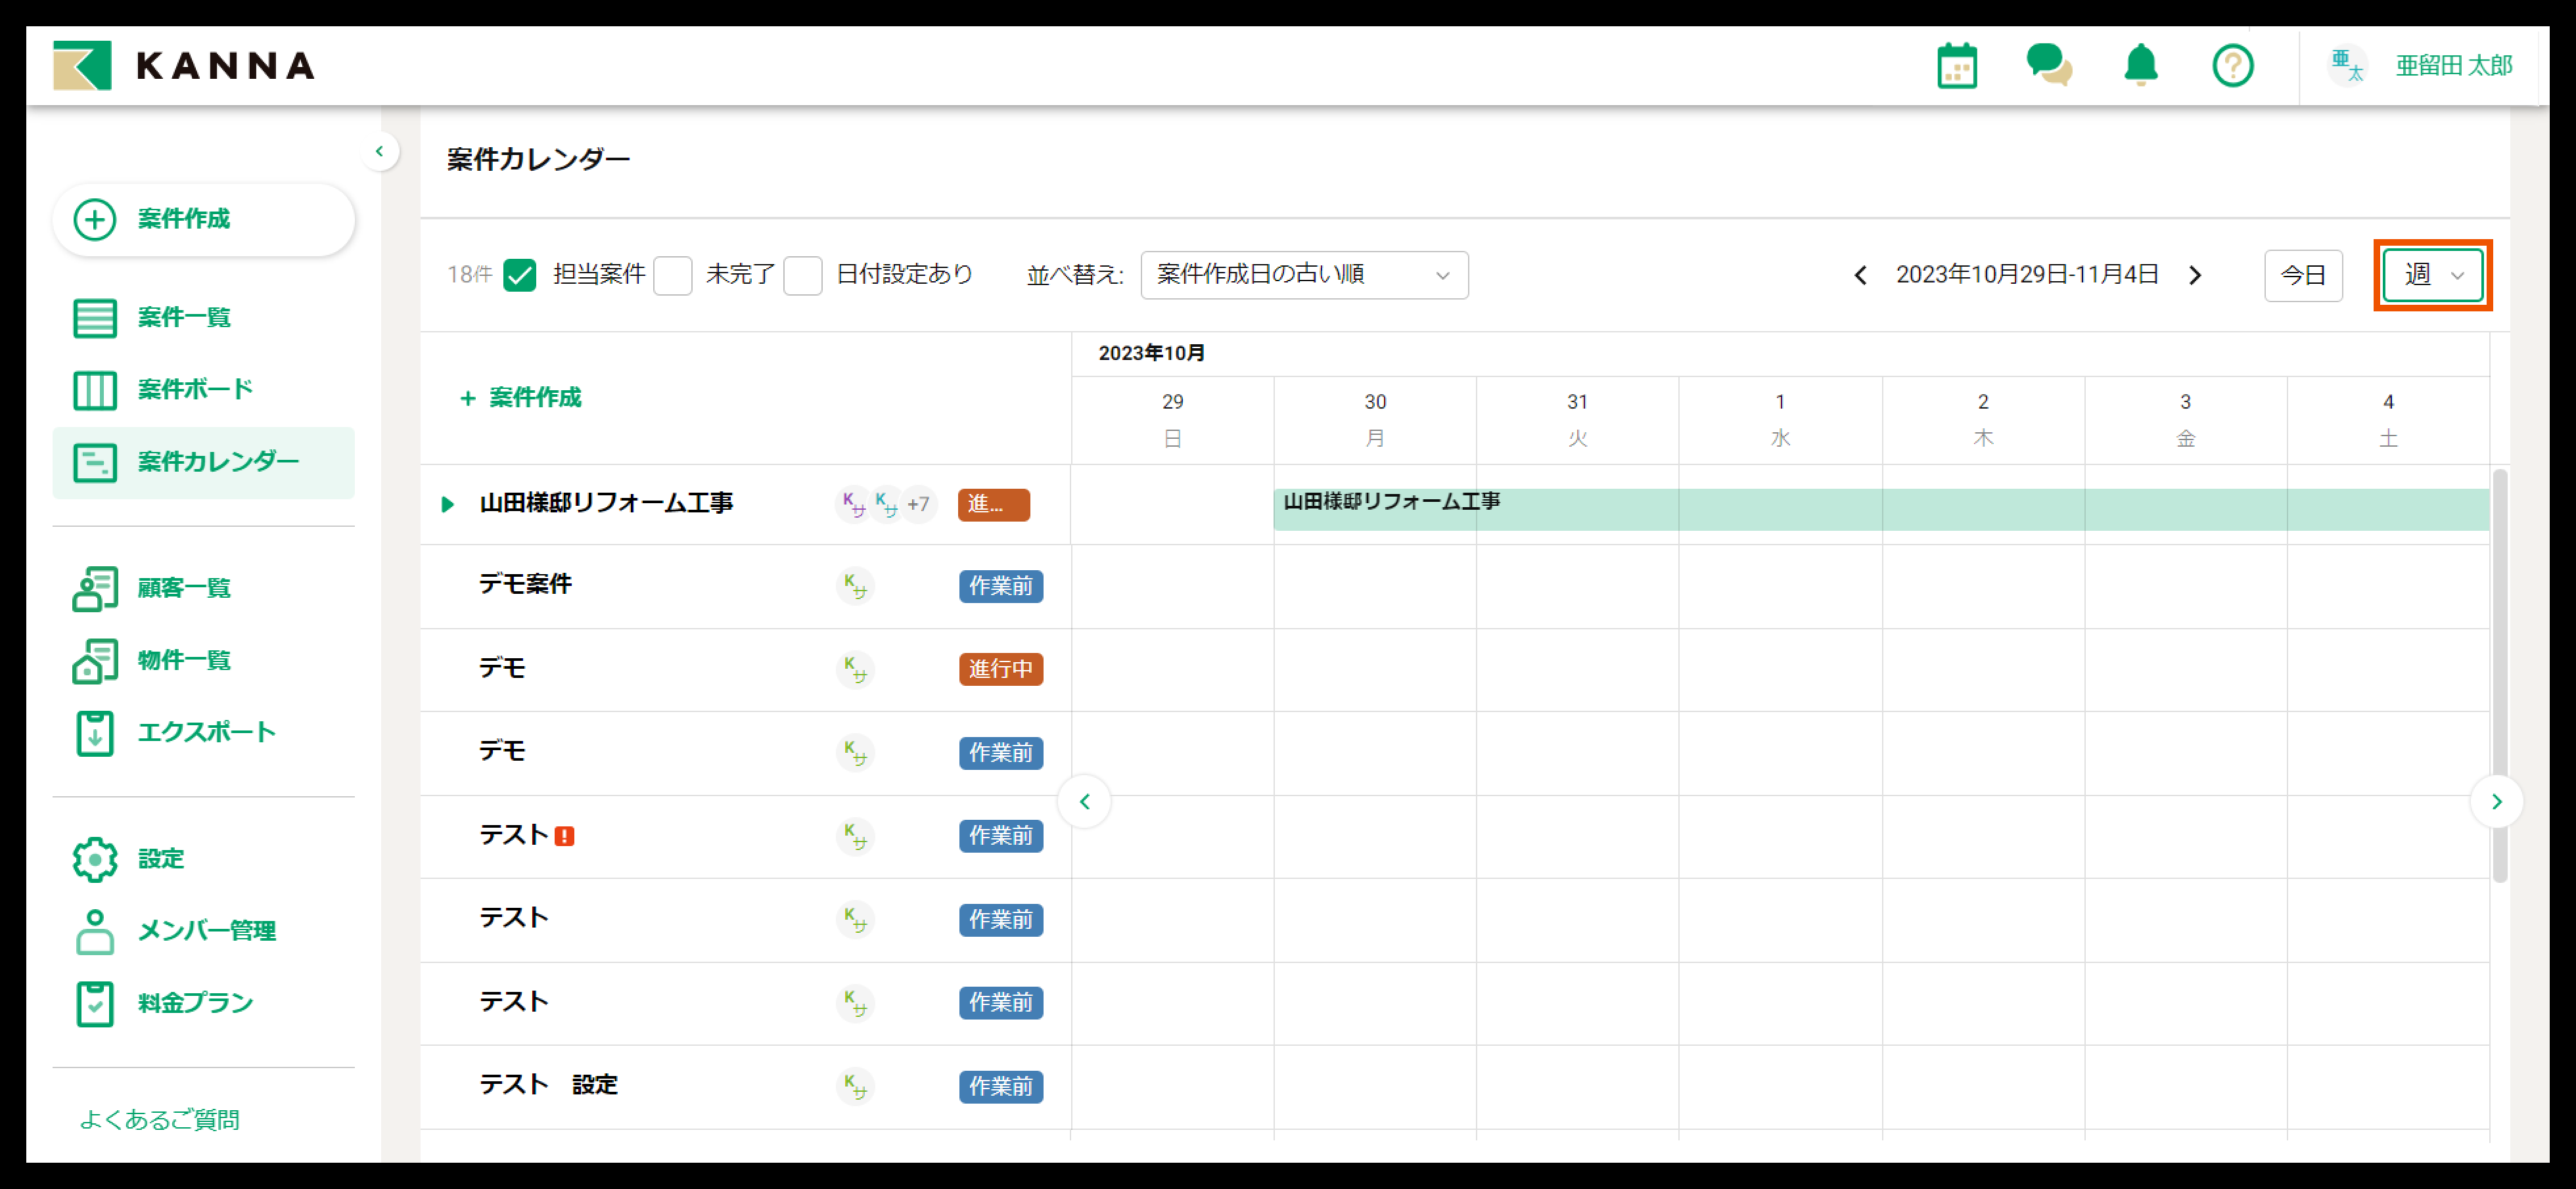Click the day header 1 水
The height and width of the screenshot is (1189, 2576).
(x=1780, y=420)
